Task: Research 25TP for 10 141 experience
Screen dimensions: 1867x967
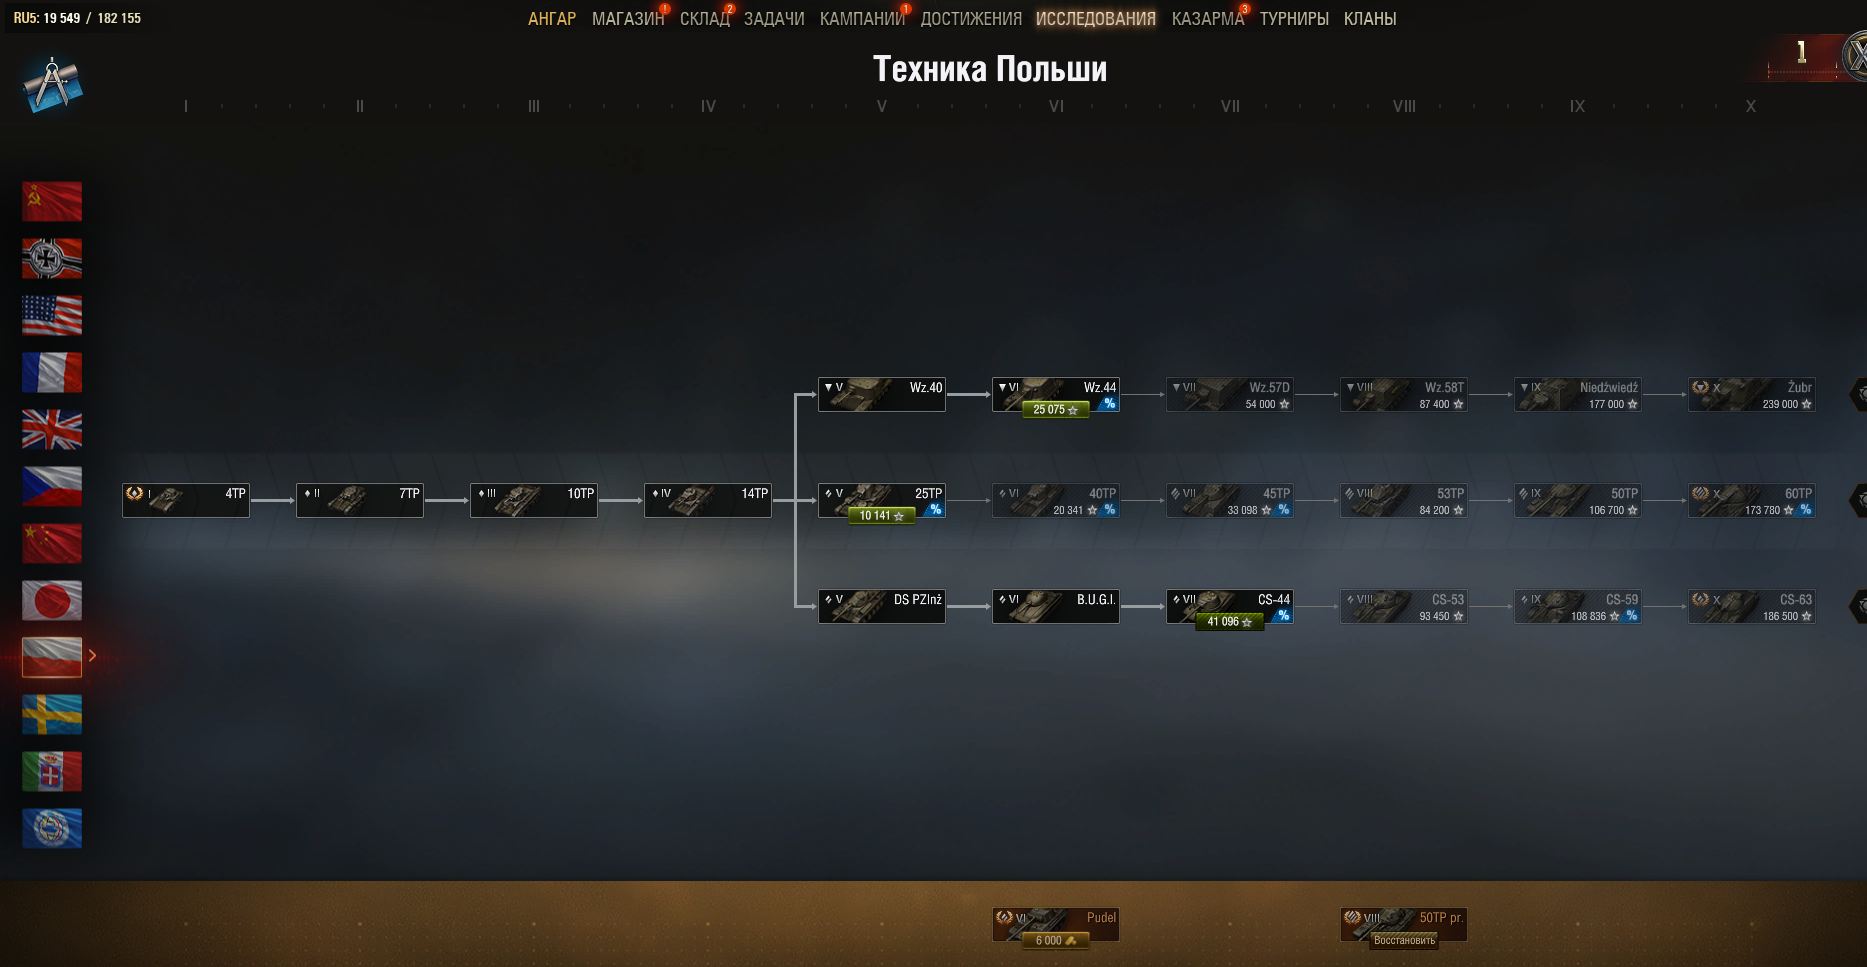Action: pos(882,516)
